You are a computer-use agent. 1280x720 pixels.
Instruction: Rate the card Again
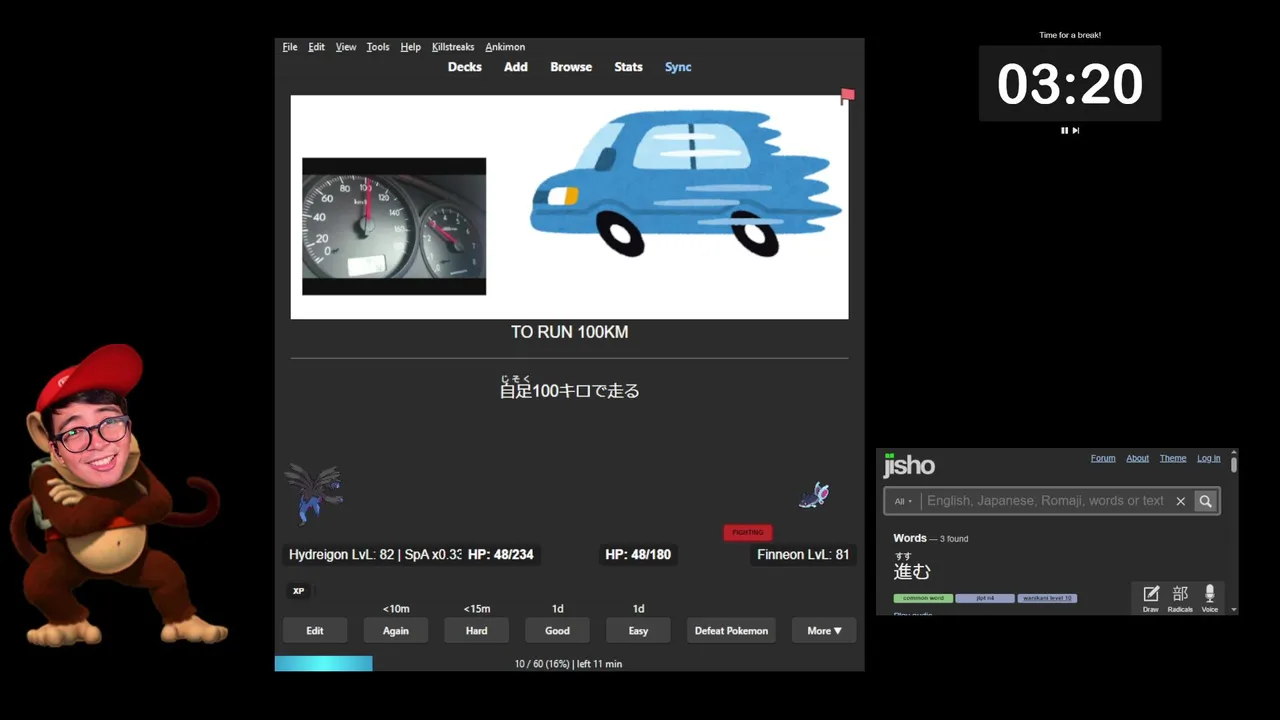[396, 630]
